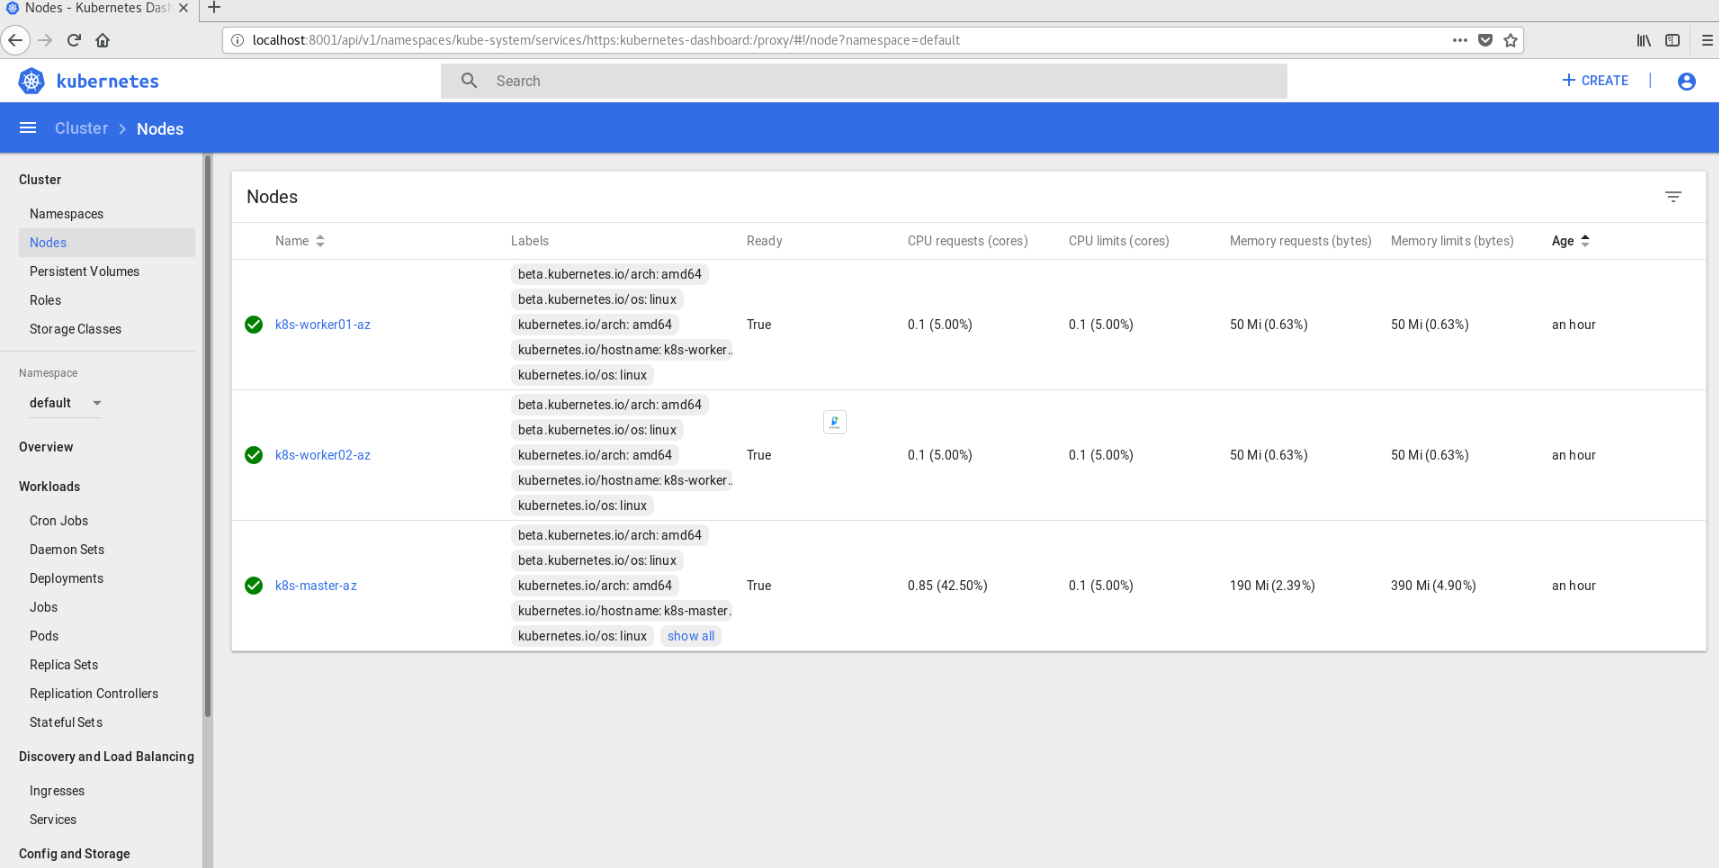1719x868 pixels.
Task: Sort nodes by Age column
Action: (x=1570, y=241)
